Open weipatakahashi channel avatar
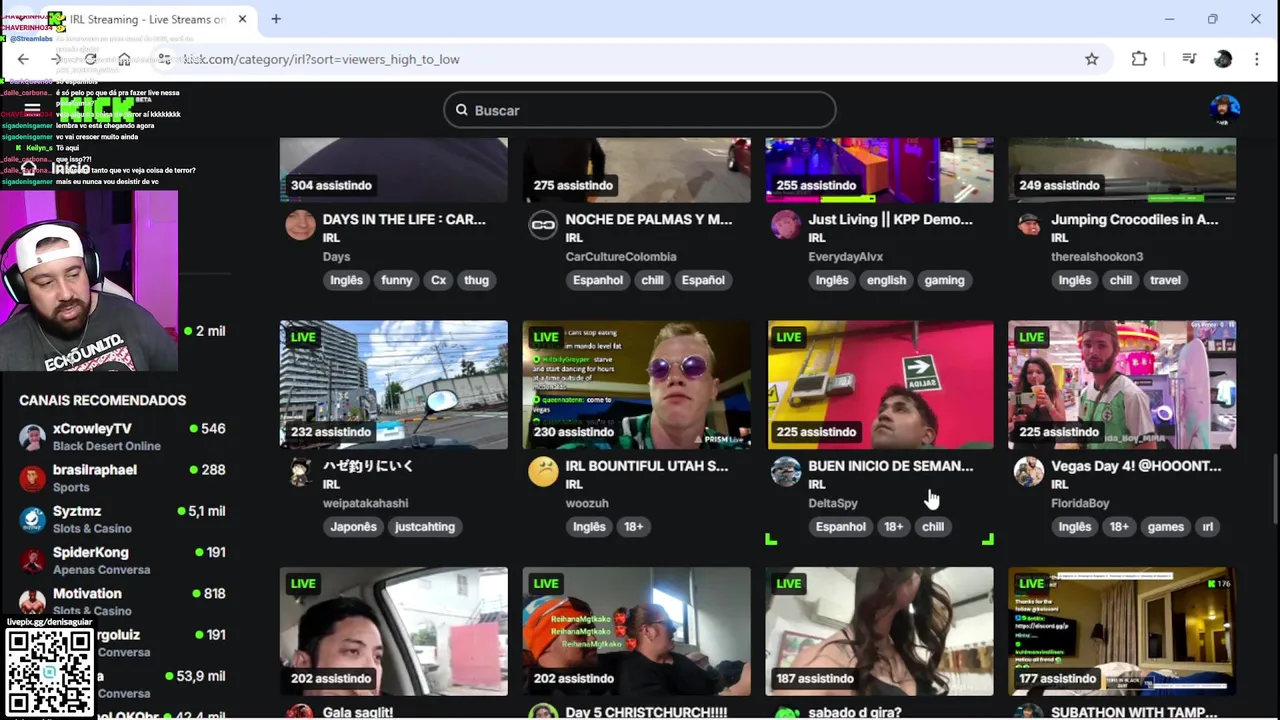Screen dimensions: 1280x720 click(x=300, y=471)
